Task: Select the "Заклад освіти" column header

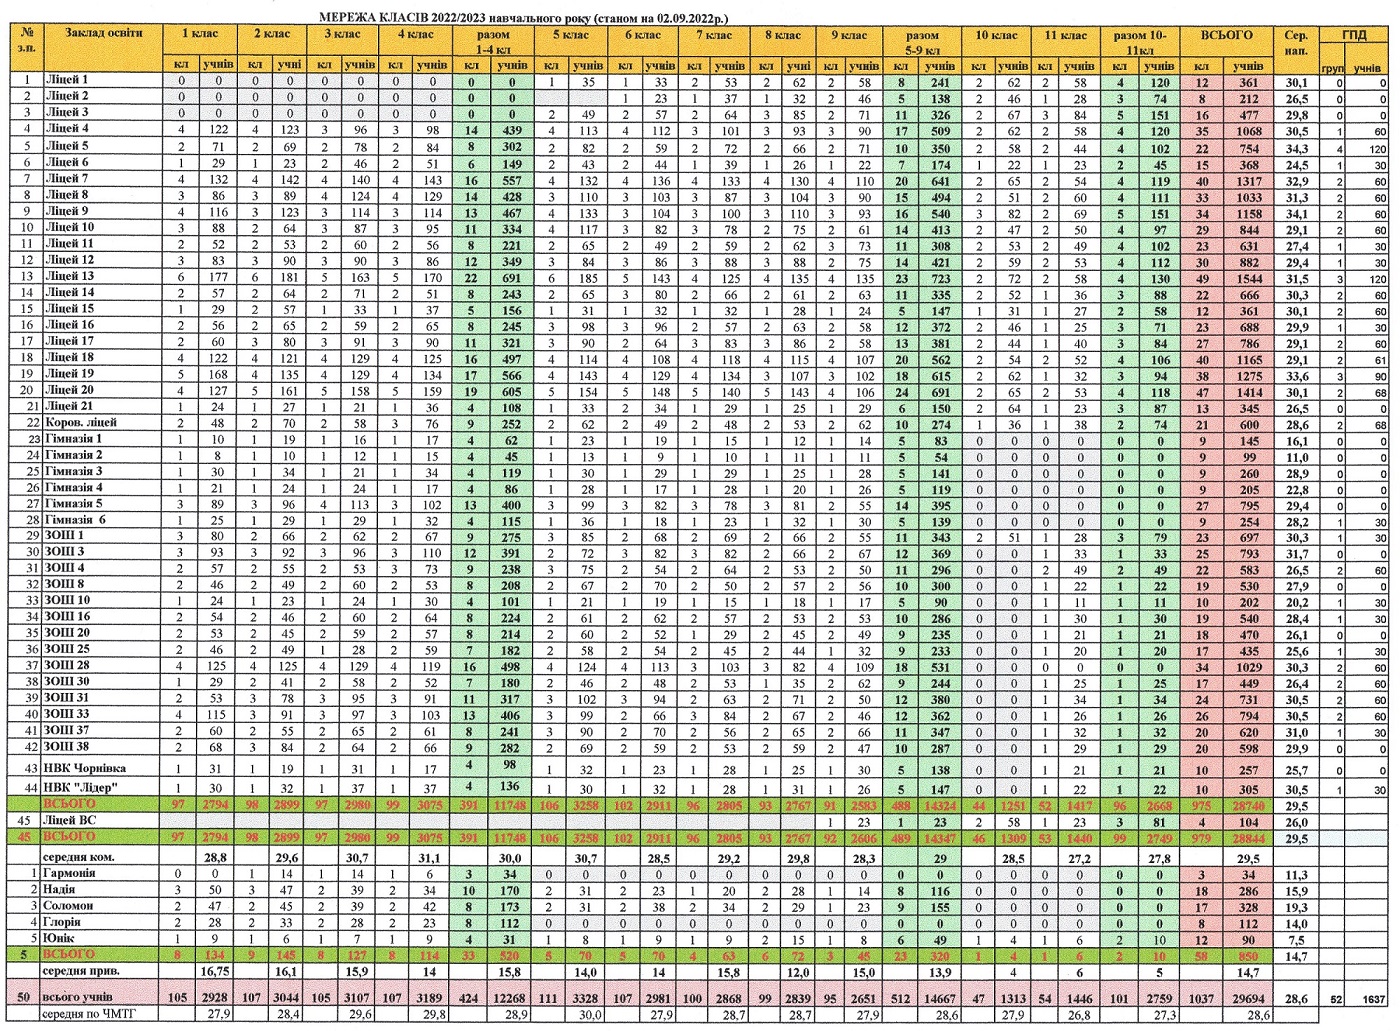Action: [104, 34]
